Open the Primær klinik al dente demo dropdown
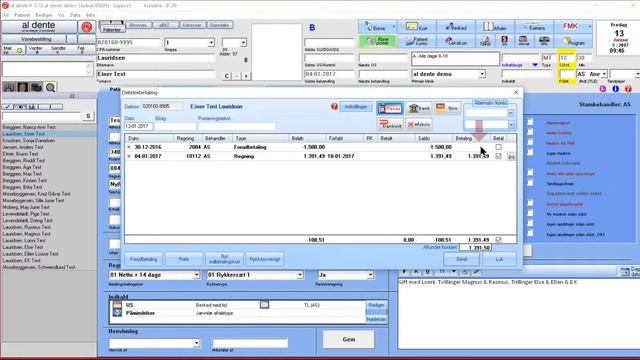Viewport: 640px width, 360px height. [x=482, y=74]
